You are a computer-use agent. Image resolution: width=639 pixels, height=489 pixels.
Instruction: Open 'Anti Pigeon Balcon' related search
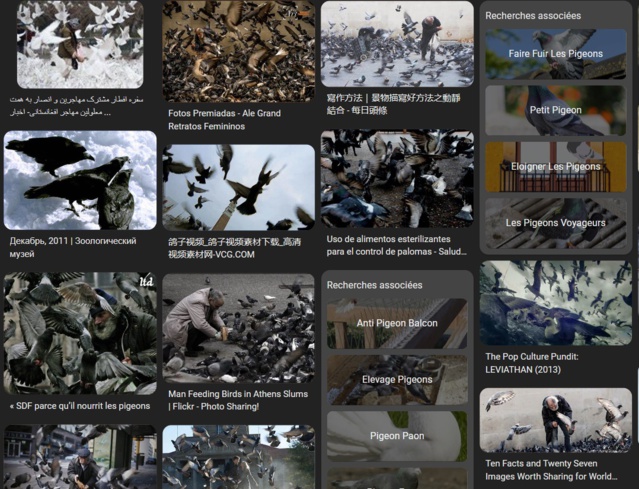pos(397,324)
